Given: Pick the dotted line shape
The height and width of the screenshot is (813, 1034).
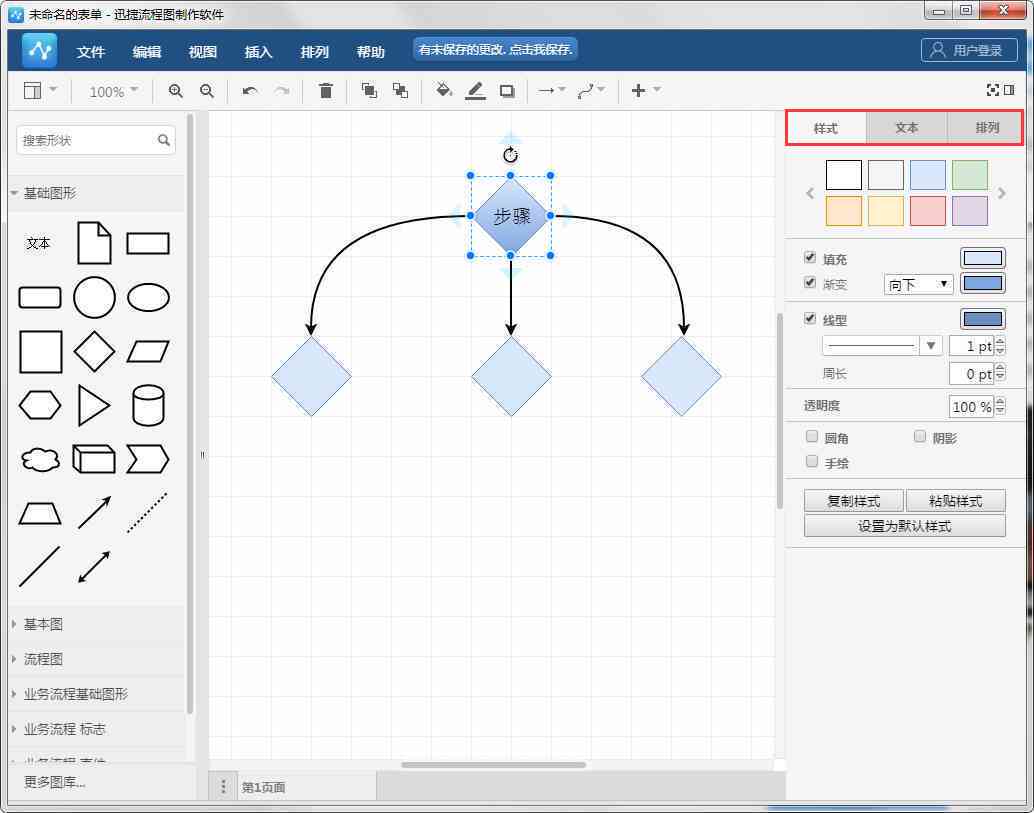Looking at the screenshot, I should point(148,513).
